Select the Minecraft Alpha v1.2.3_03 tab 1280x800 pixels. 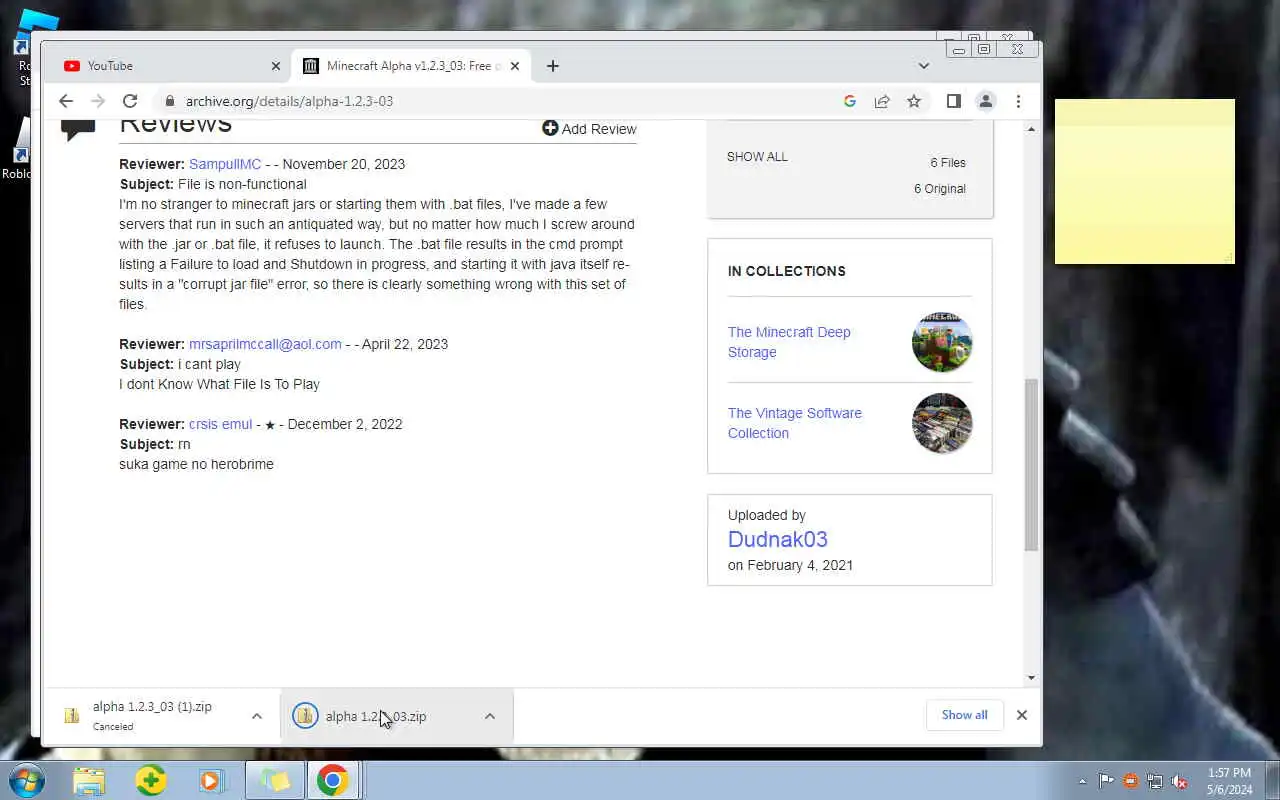(411, 66)
